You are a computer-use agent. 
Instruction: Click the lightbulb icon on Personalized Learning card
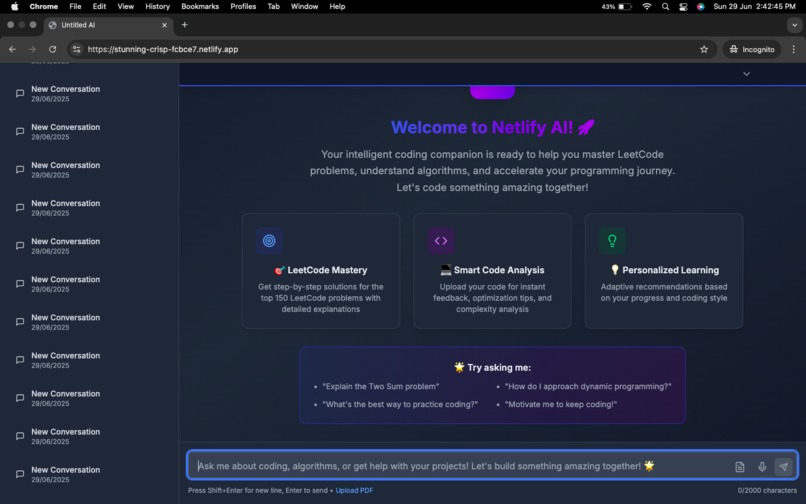pyautogui.click(x=612, y=241)
